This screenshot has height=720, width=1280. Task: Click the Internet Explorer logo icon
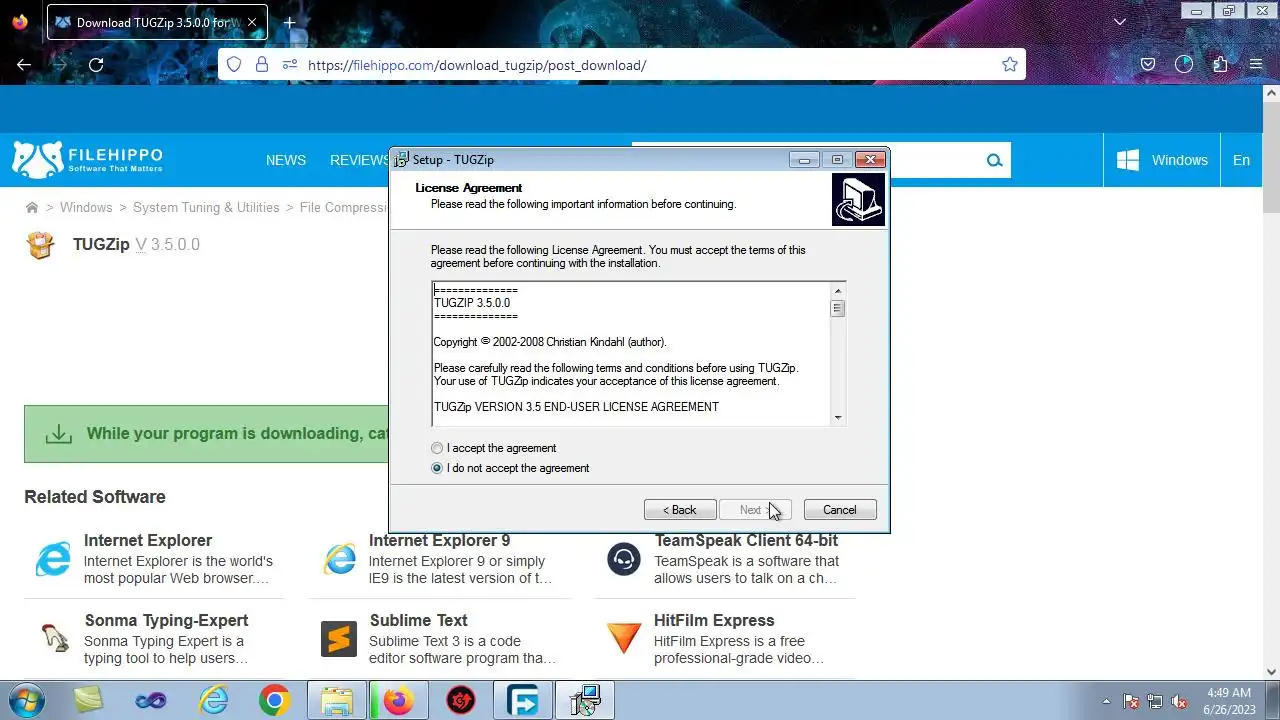click(x=54, y=559)
